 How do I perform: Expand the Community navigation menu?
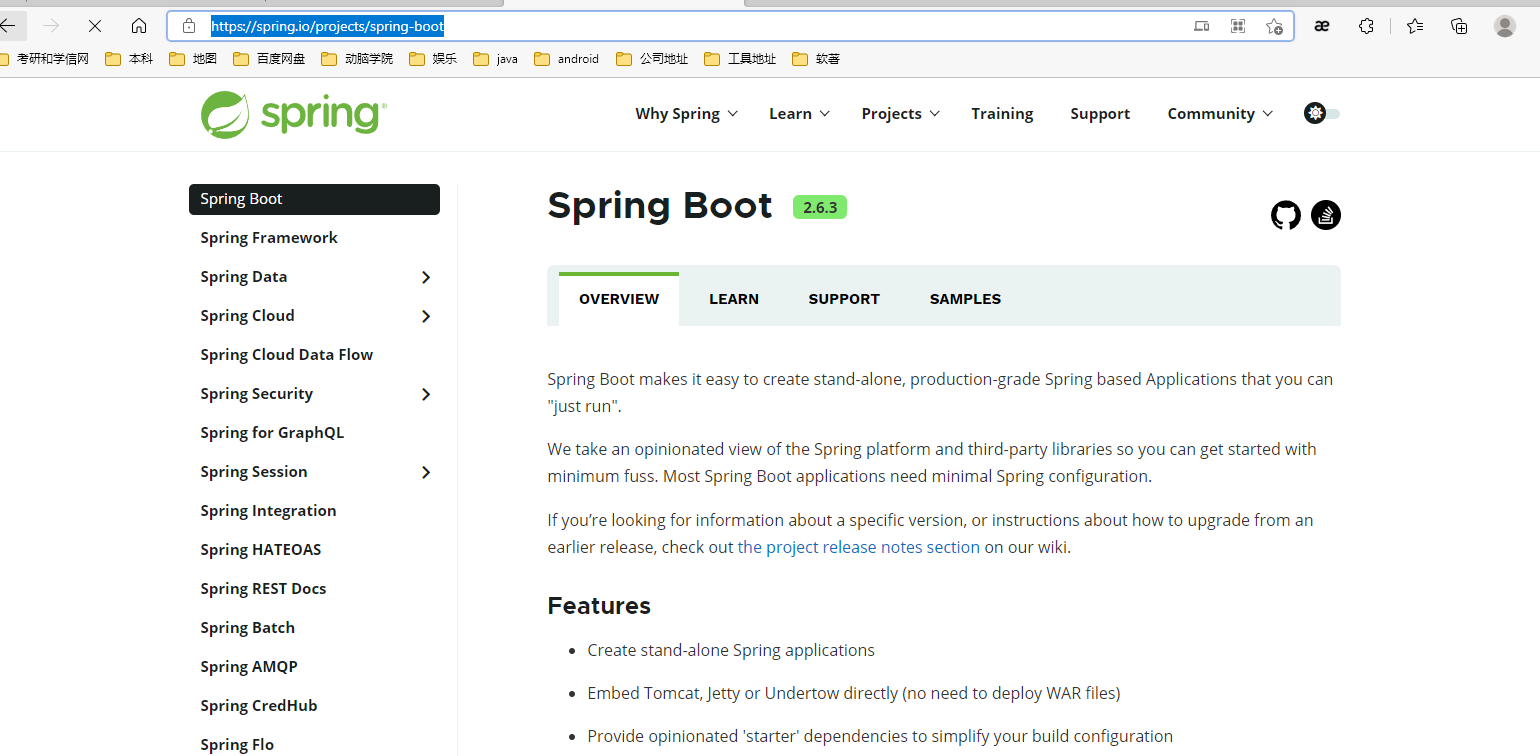tap(1220, 114)
